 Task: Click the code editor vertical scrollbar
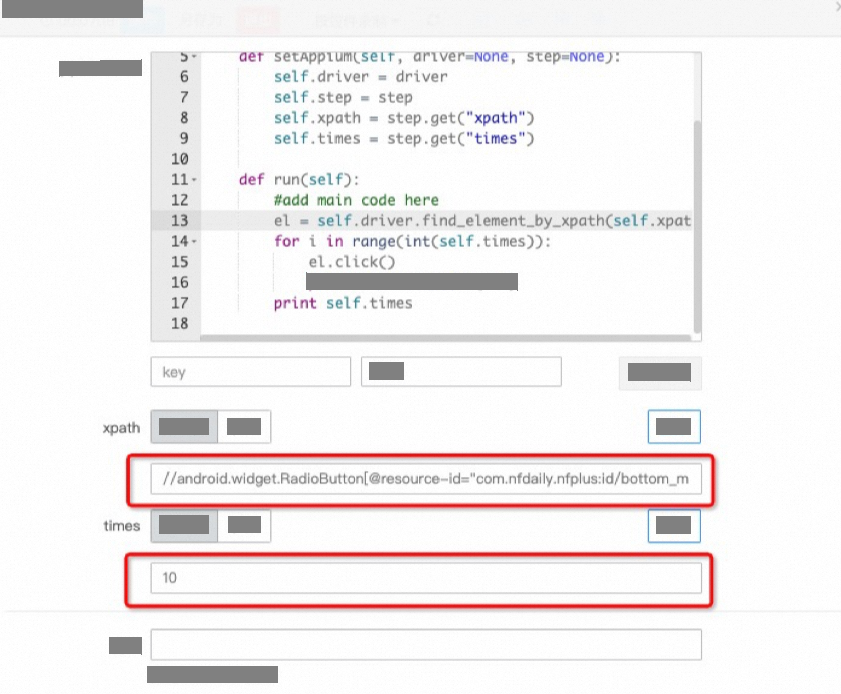pyautogui.click(x=697, y=225)
